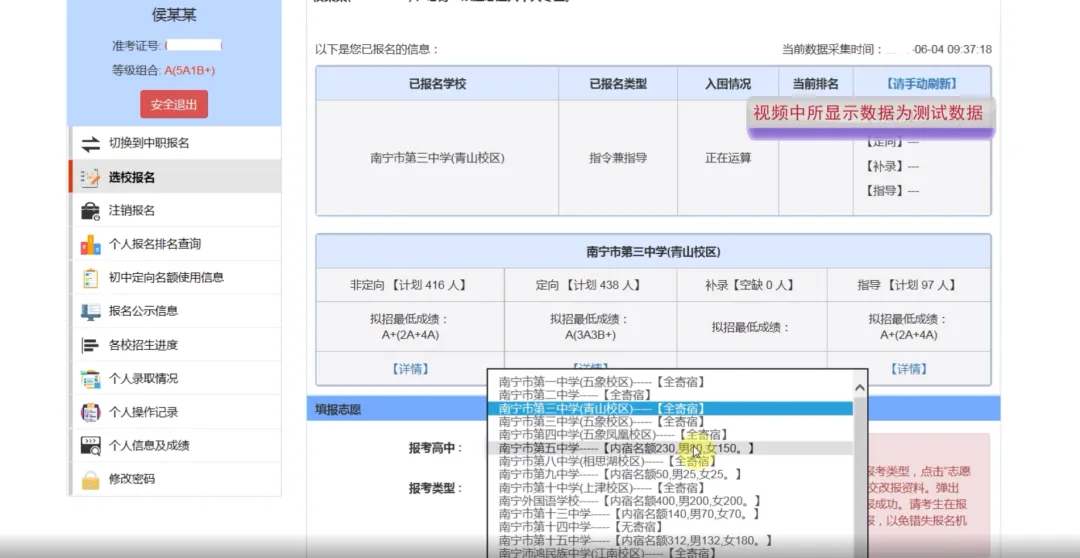Click 等级组合 A(5A1B+) text
Viewport: 1080px width, 558px height.
pos(164,70)
